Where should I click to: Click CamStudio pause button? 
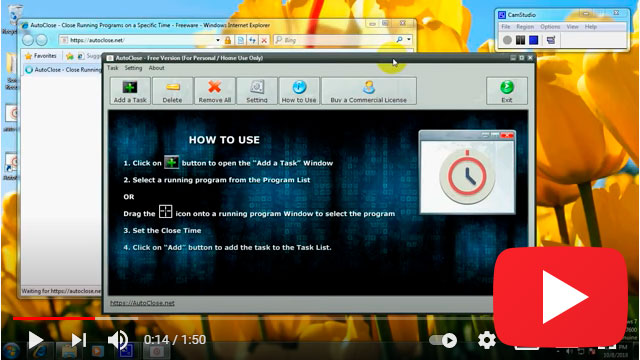coord(520,40)
